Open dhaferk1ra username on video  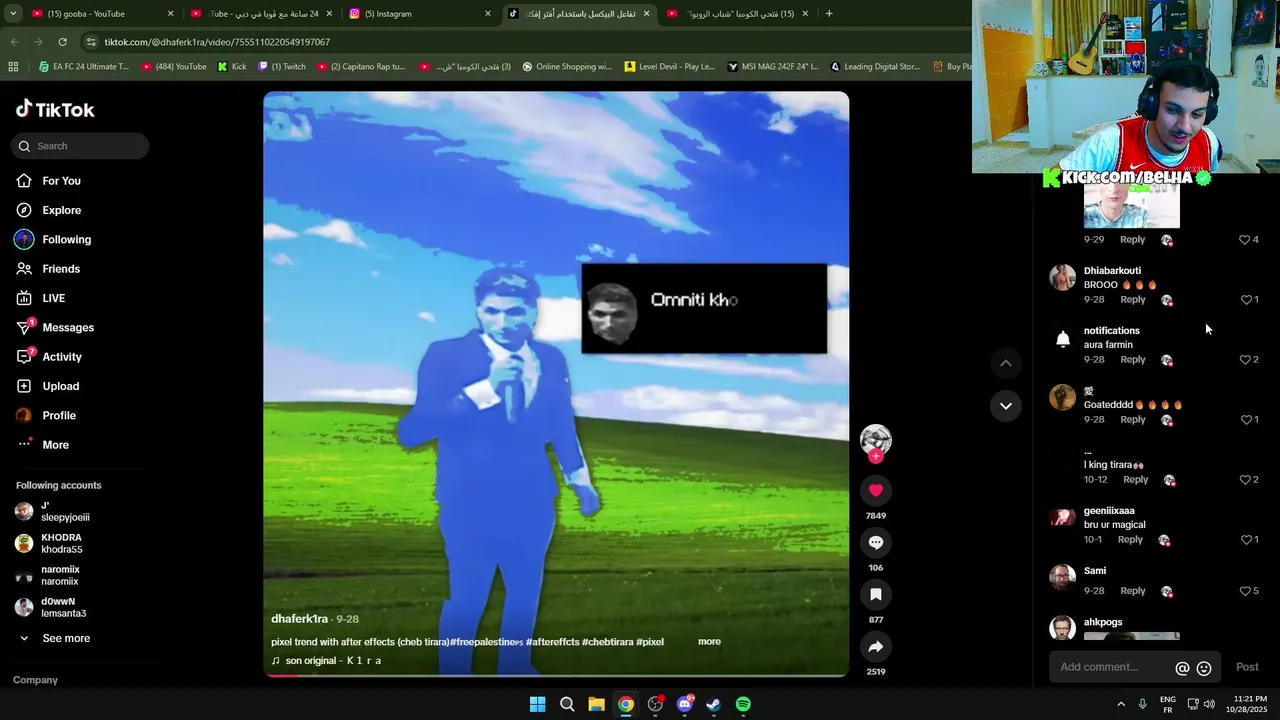[299, 619]
